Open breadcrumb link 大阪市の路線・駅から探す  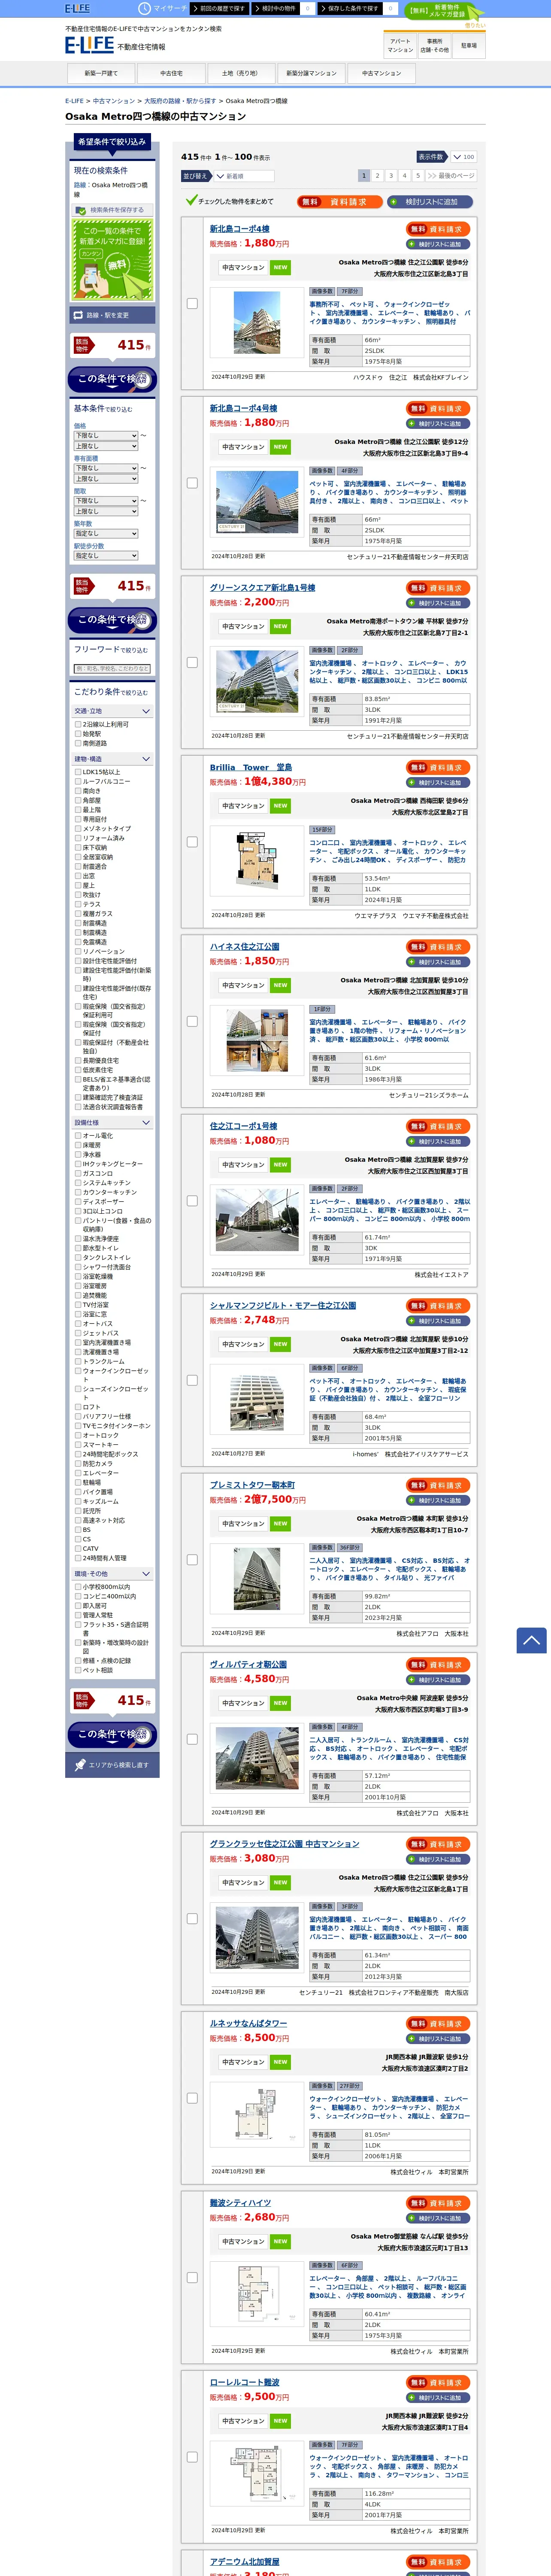(x=180, y=101)
